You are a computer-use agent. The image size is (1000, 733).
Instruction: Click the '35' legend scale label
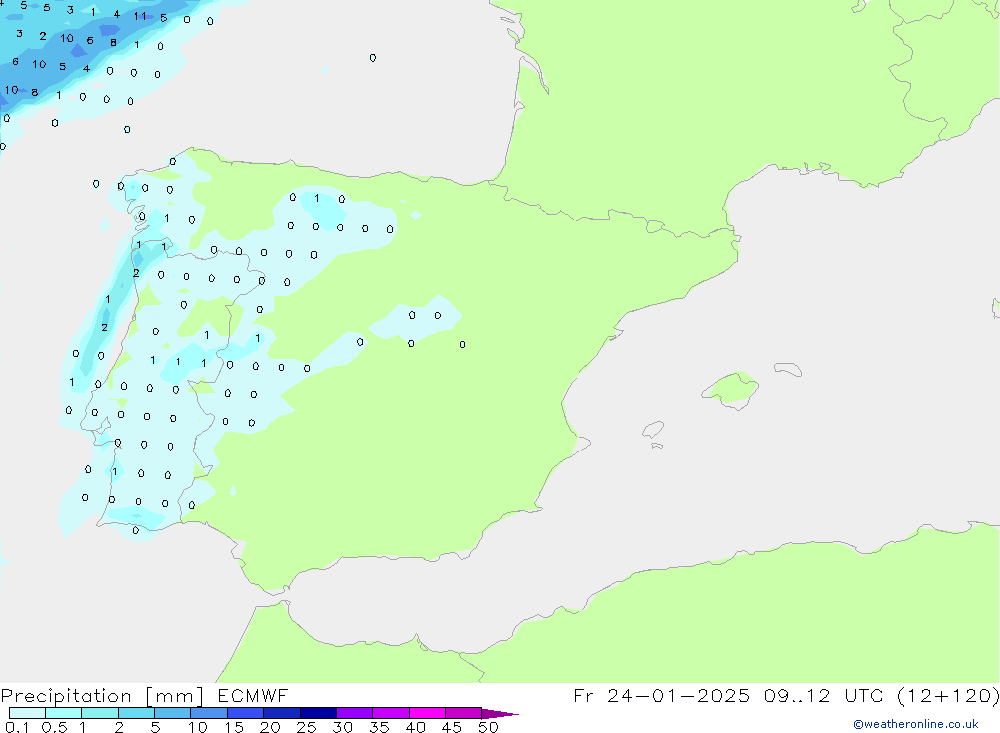tap(379, 727)
